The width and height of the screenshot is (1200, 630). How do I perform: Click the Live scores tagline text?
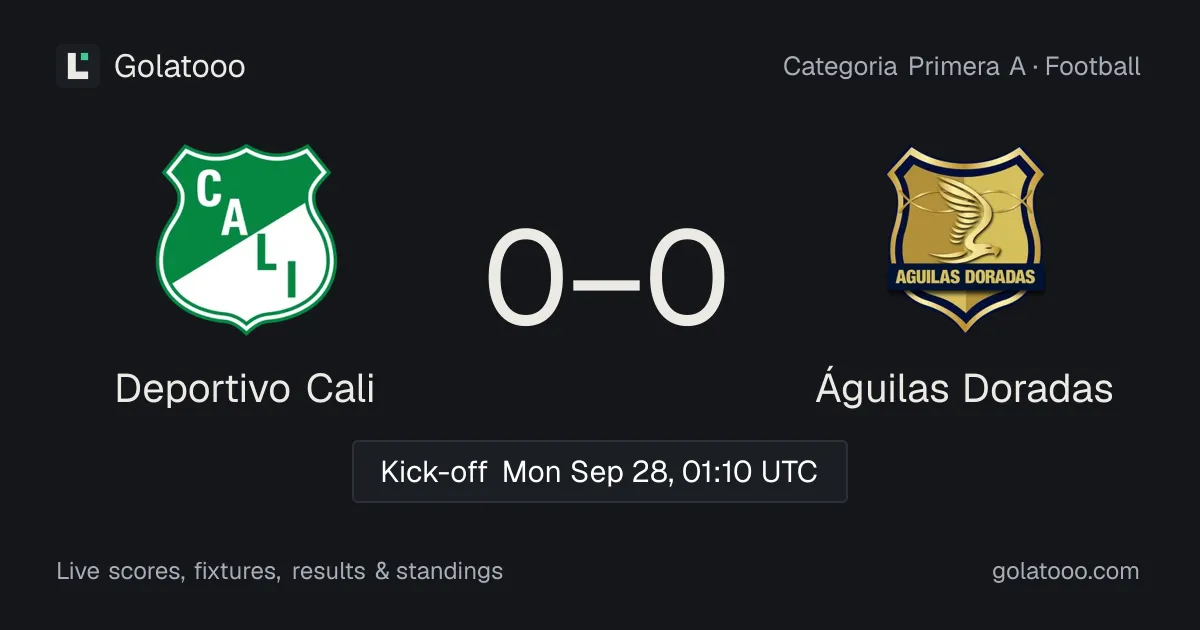point(120,571)
